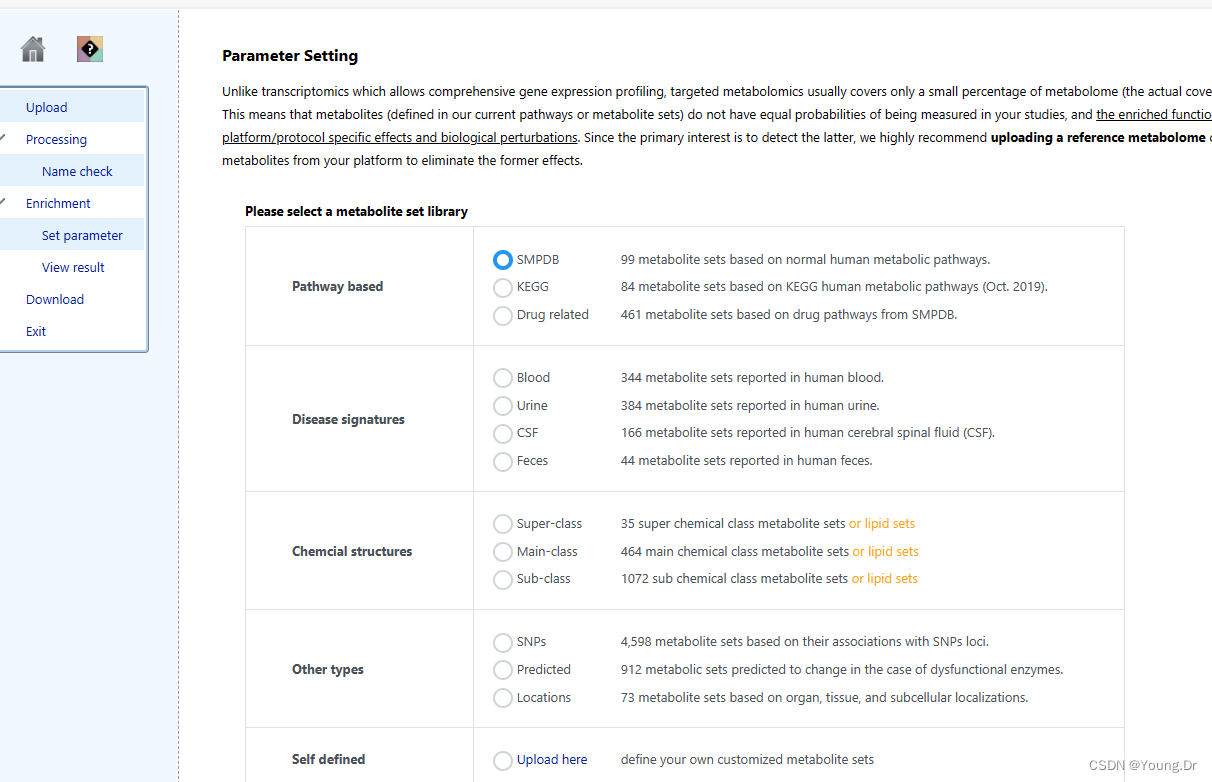
Task: Go to the home page icon
Action: coord(33,49)
